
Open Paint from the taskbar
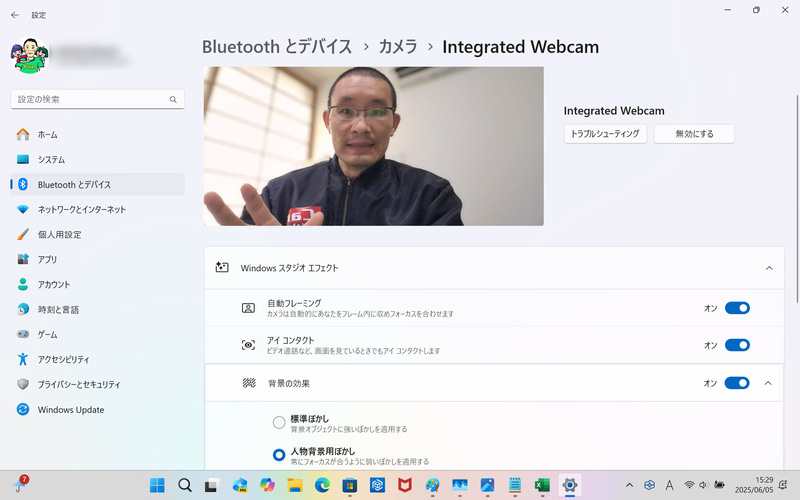432,485
